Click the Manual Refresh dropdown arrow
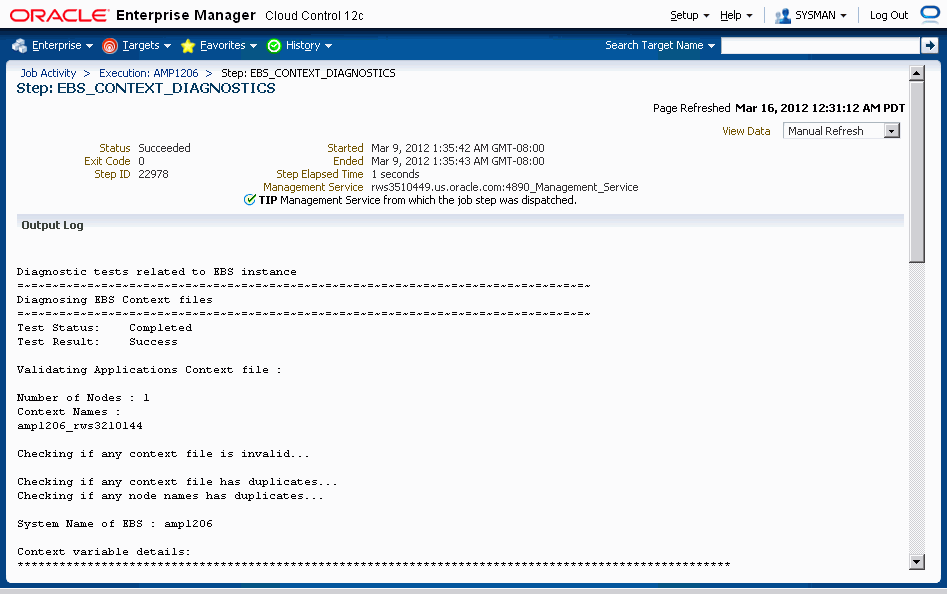 (x=892, y=131)
